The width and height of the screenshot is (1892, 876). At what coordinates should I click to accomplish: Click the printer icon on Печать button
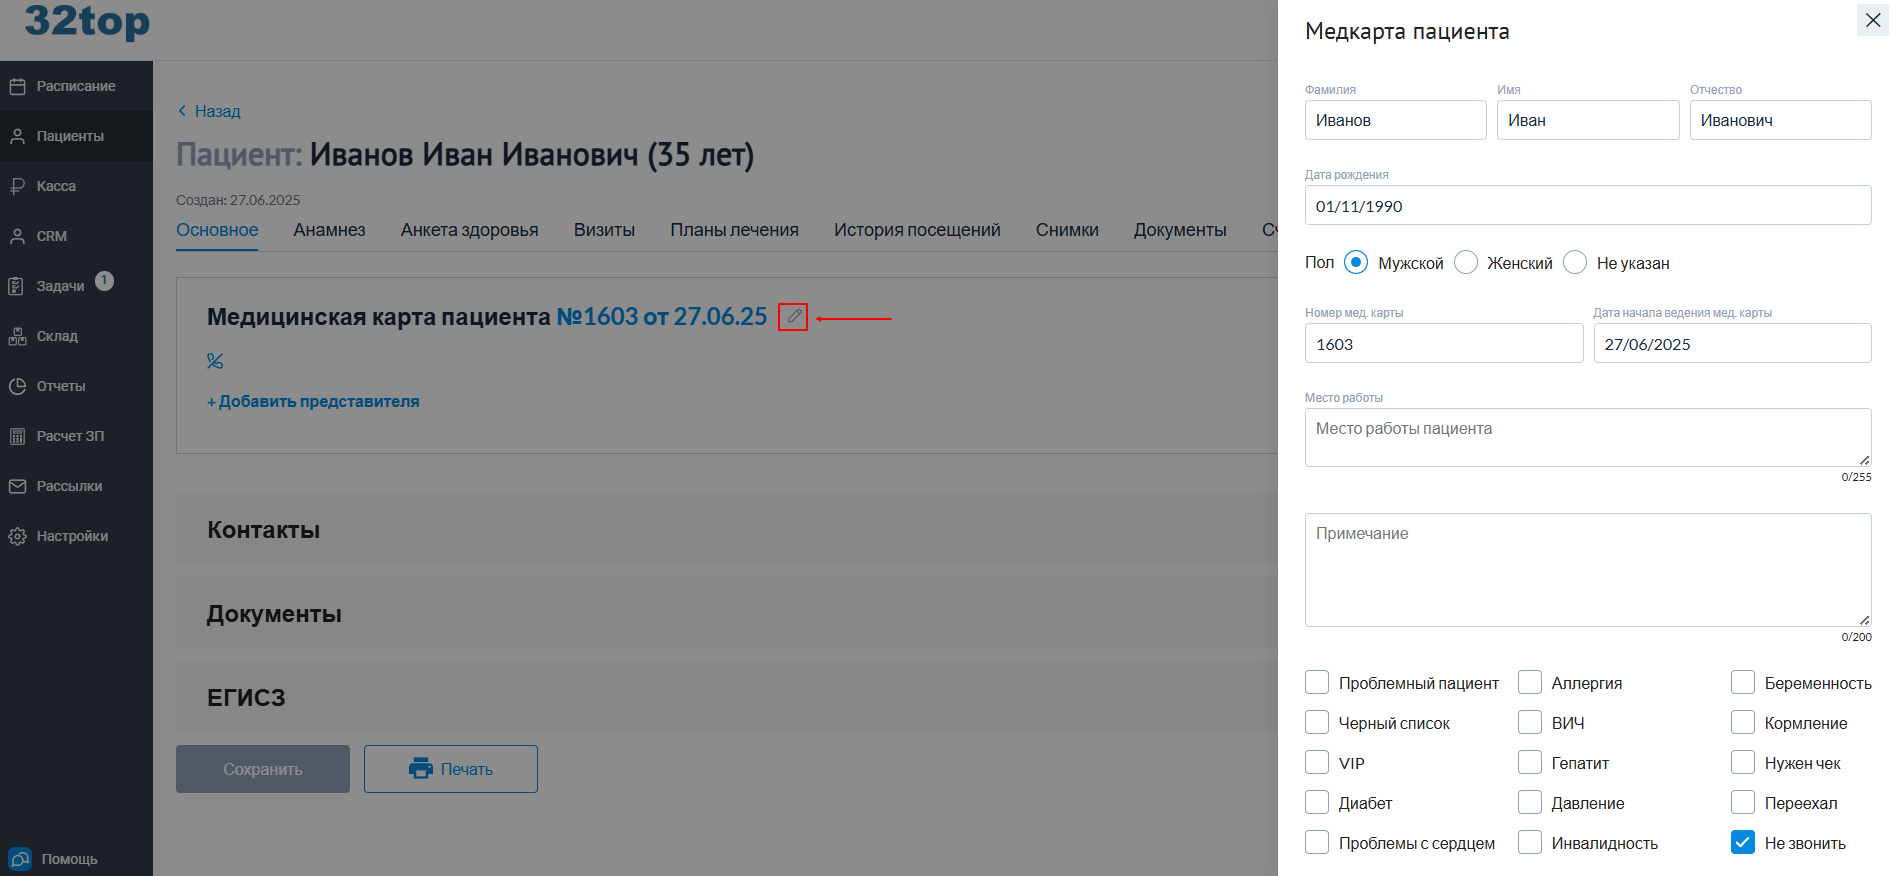tap(421, 769)
